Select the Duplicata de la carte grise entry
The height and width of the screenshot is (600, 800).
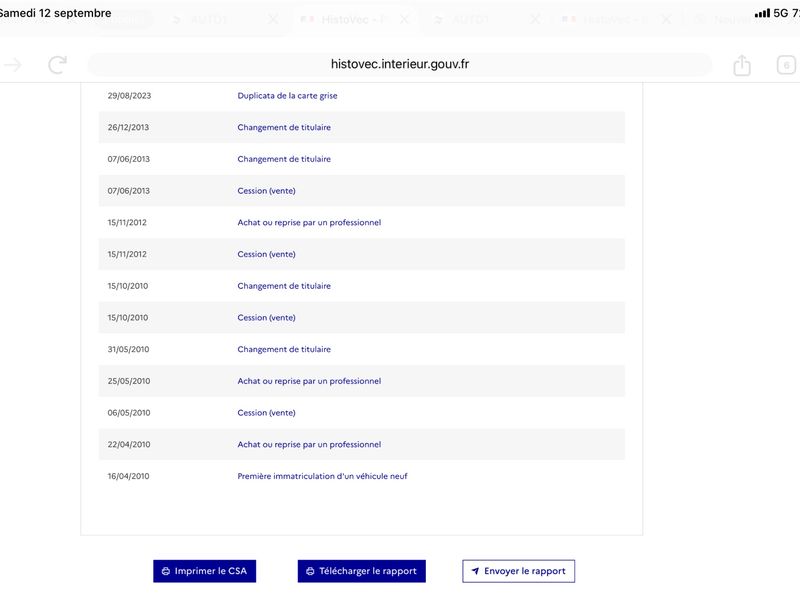287,95
